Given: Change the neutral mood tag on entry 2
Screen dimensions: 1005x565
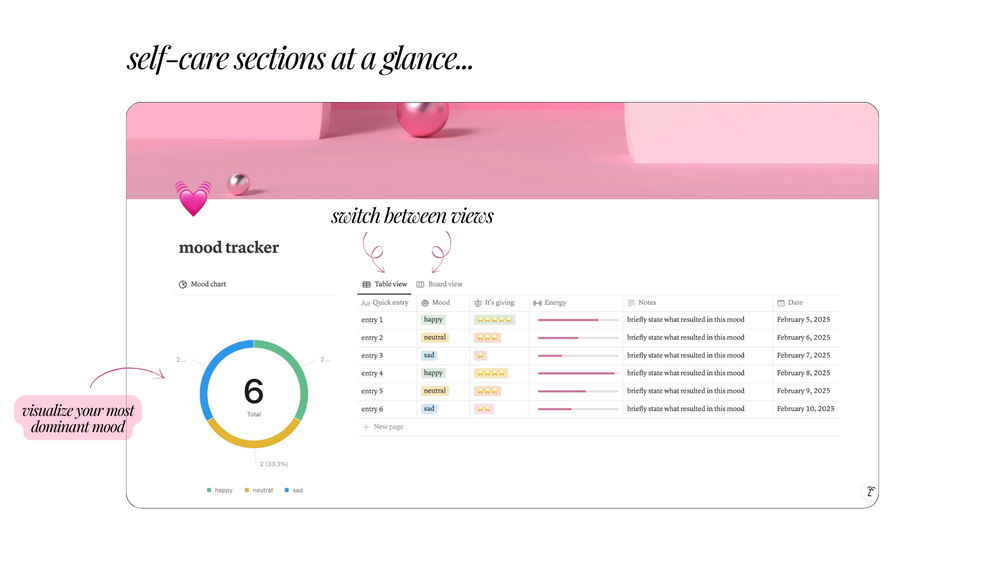Looking at the screenshot, I should point(435,338).
